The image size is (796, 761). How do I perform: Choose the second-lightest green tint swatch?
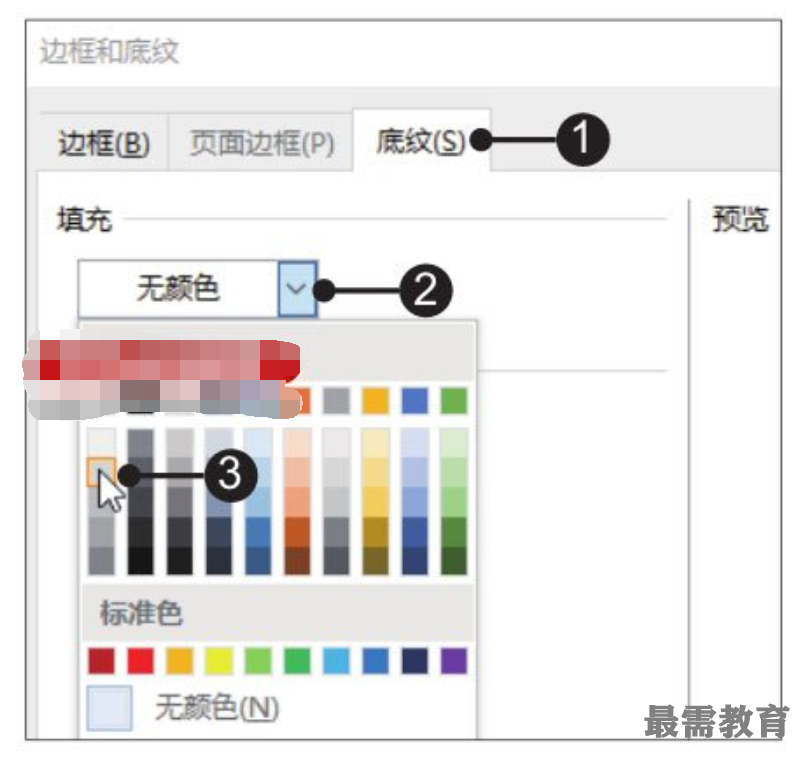[454, 472]
